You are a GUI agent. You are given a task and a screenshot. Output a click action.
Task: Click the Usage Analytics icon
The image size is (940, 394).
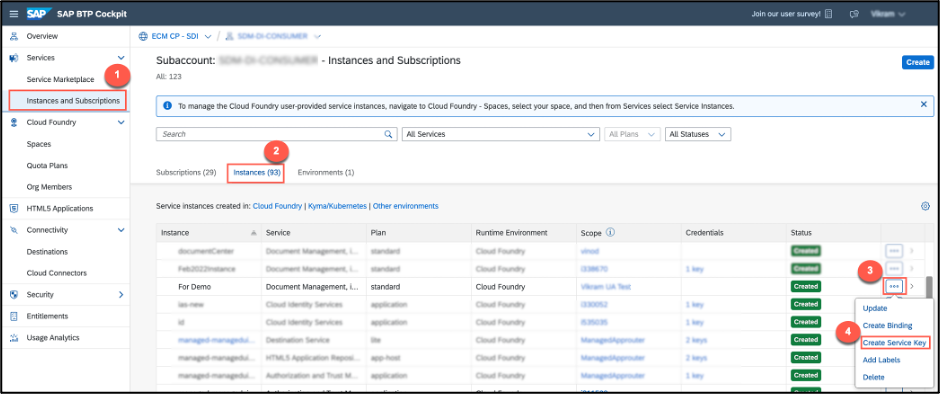pyautogui.click(x=14, y=338)
